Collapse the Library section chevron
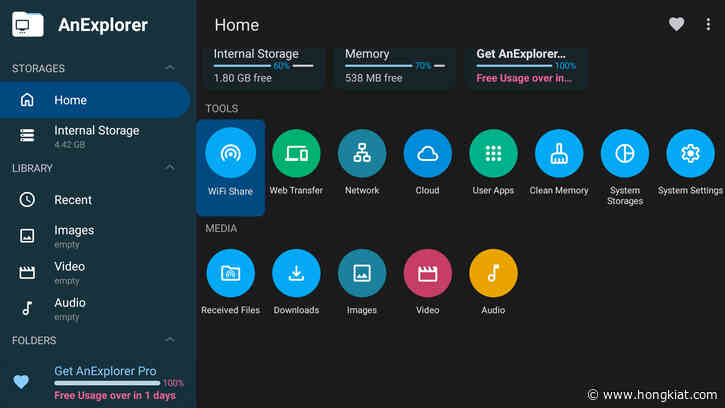Viewport: 725px width, 408px height. click(170, 167)
